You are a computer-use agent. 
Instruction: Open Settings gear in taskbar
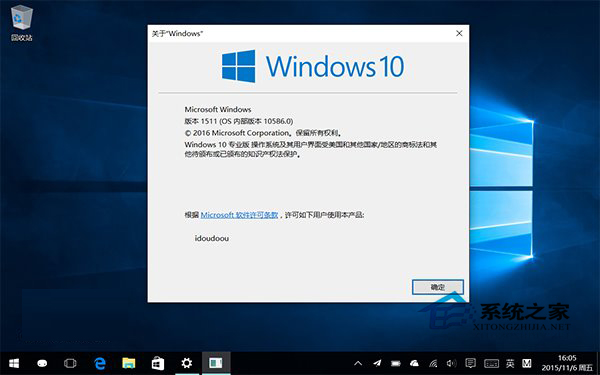click(x=187, y=363)
